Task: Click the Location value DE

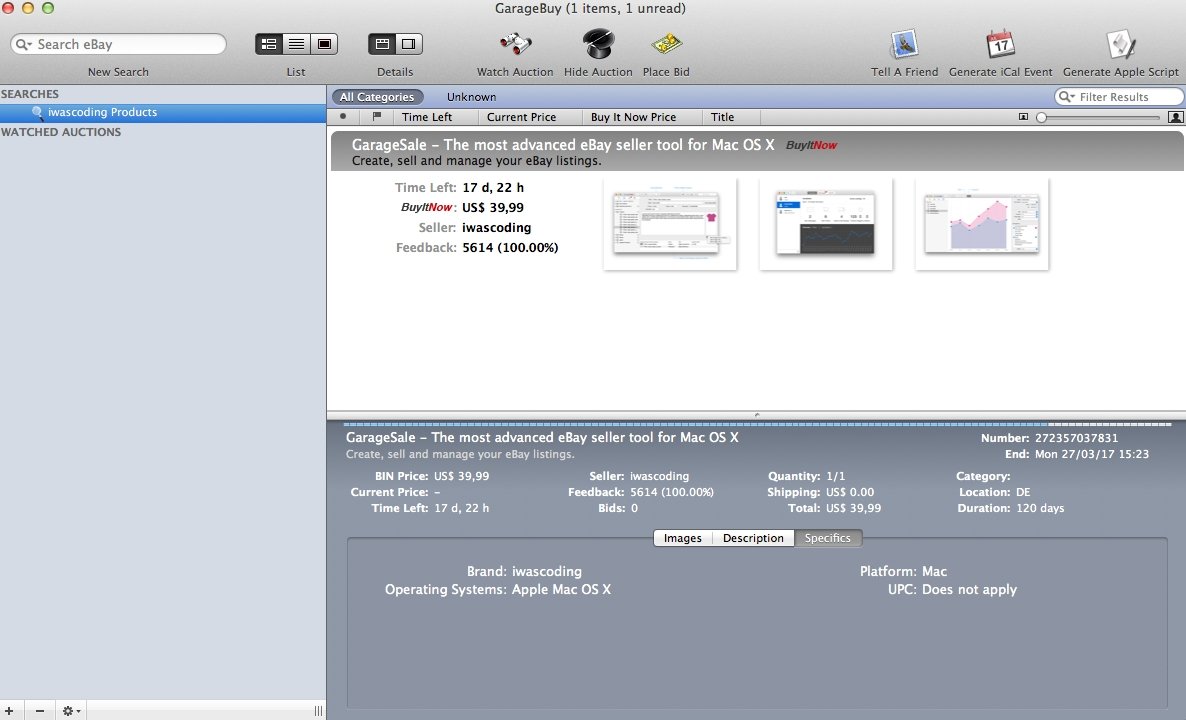Action: tap(1023, 492)
